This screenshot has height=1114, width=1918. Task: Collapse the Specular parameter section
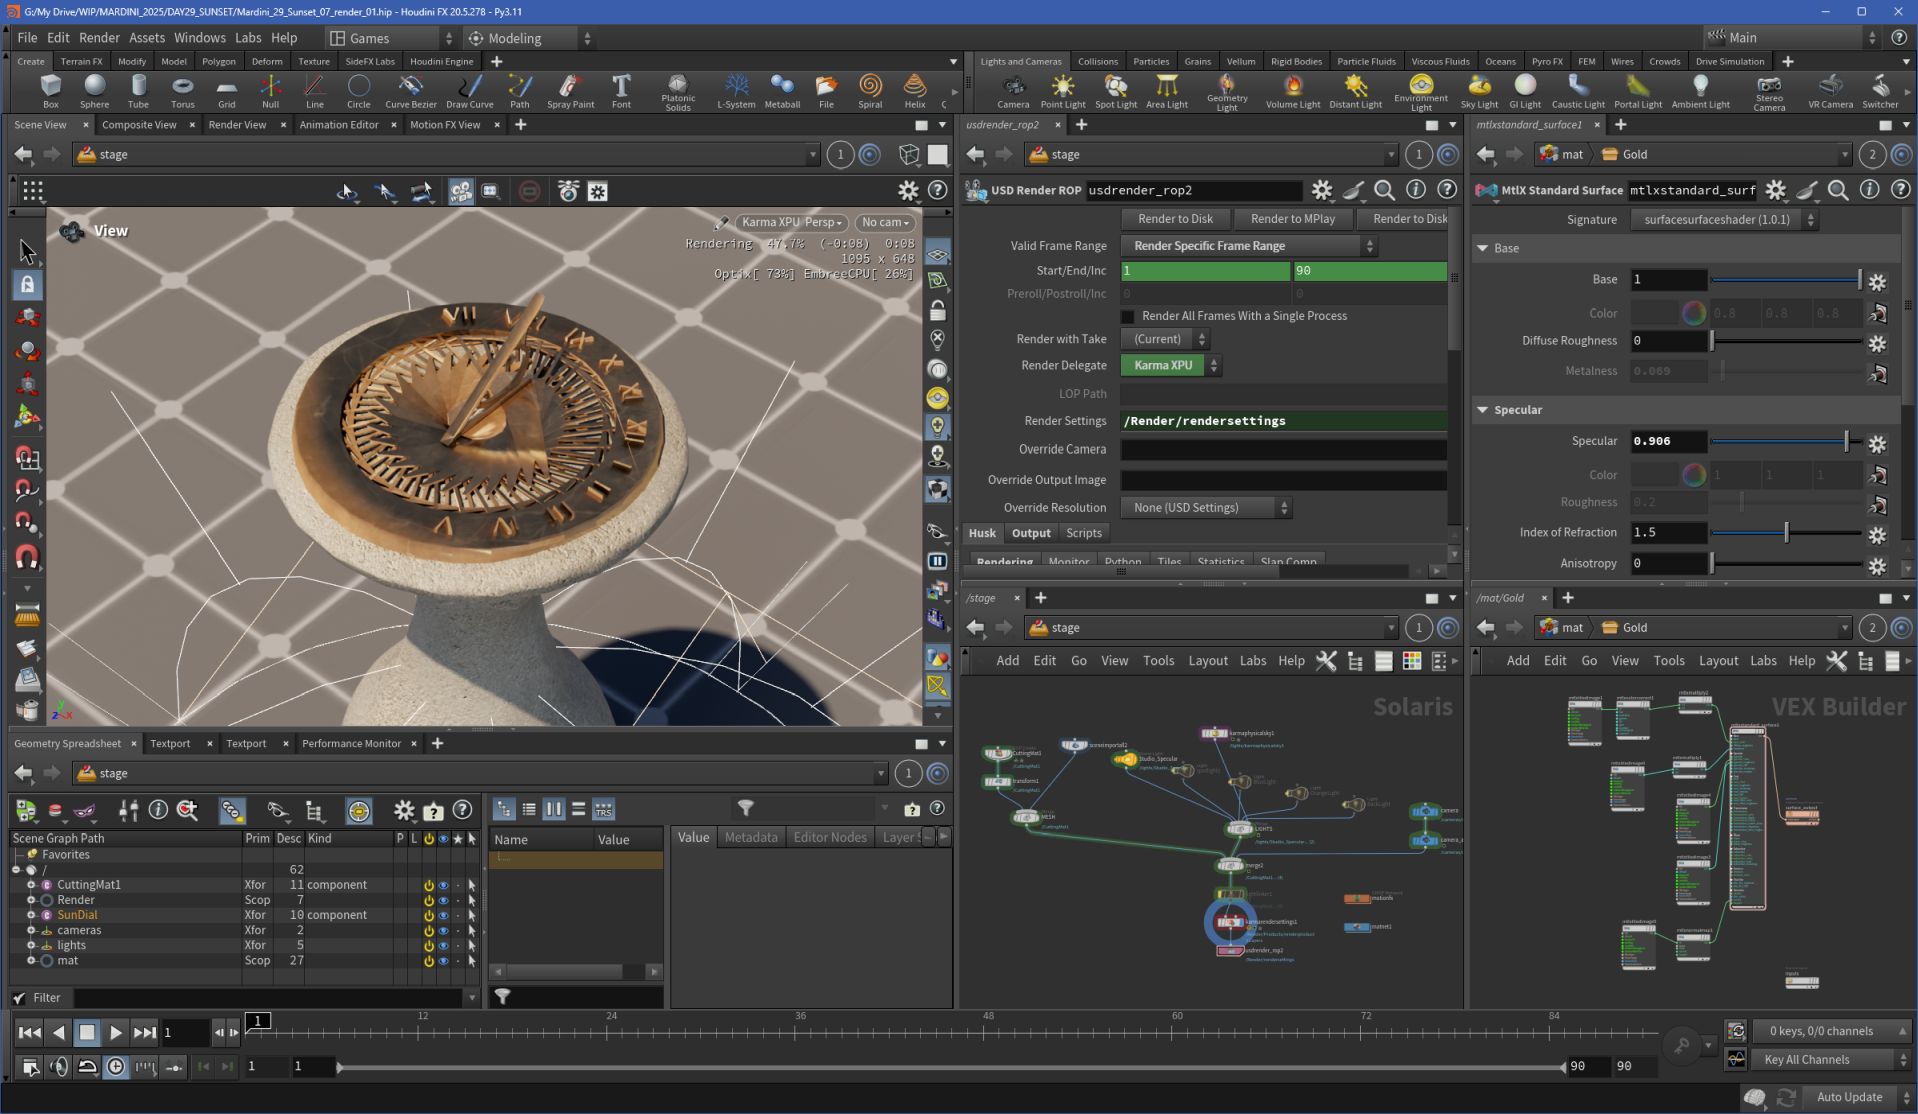pos(1482,410)
